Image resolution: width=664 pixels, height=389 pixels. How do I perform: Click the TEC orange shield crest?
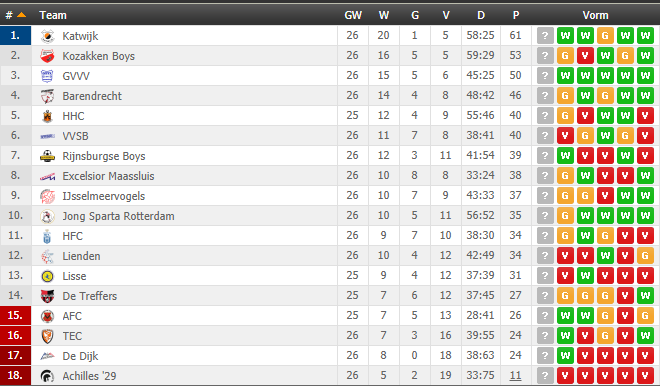[47, 336]
